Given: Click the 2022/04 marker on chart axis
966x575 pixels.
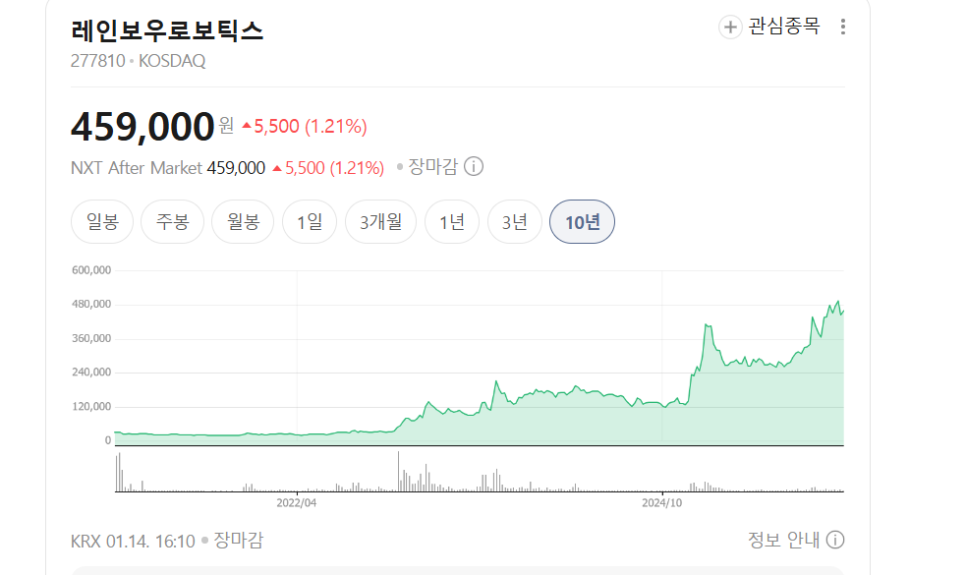Looking at the screenshot, I should pyautogui.click(x=297, y=503).
